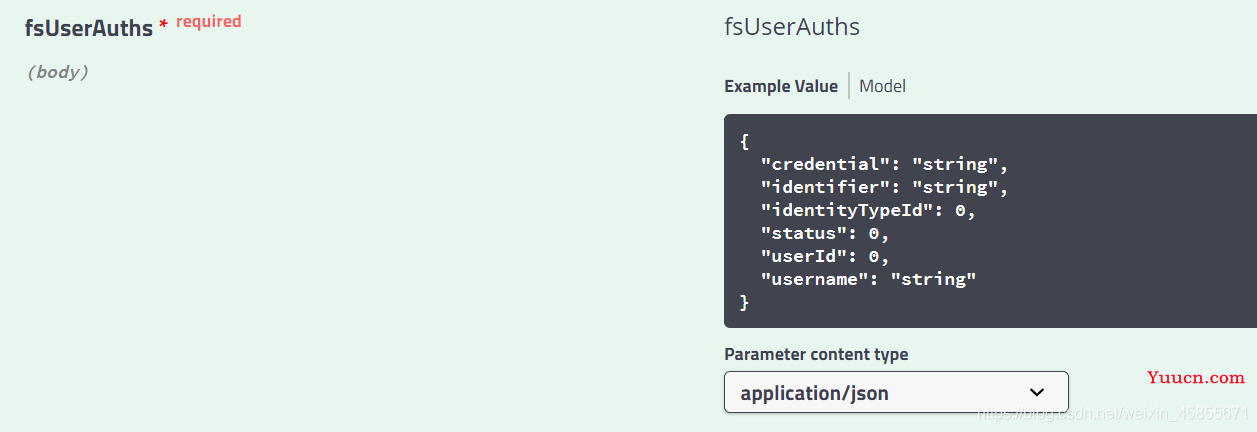Click the opening brace of the JSON example
Image resolution: width=1257 pixels, height=432 pixels.
(745, 141)
